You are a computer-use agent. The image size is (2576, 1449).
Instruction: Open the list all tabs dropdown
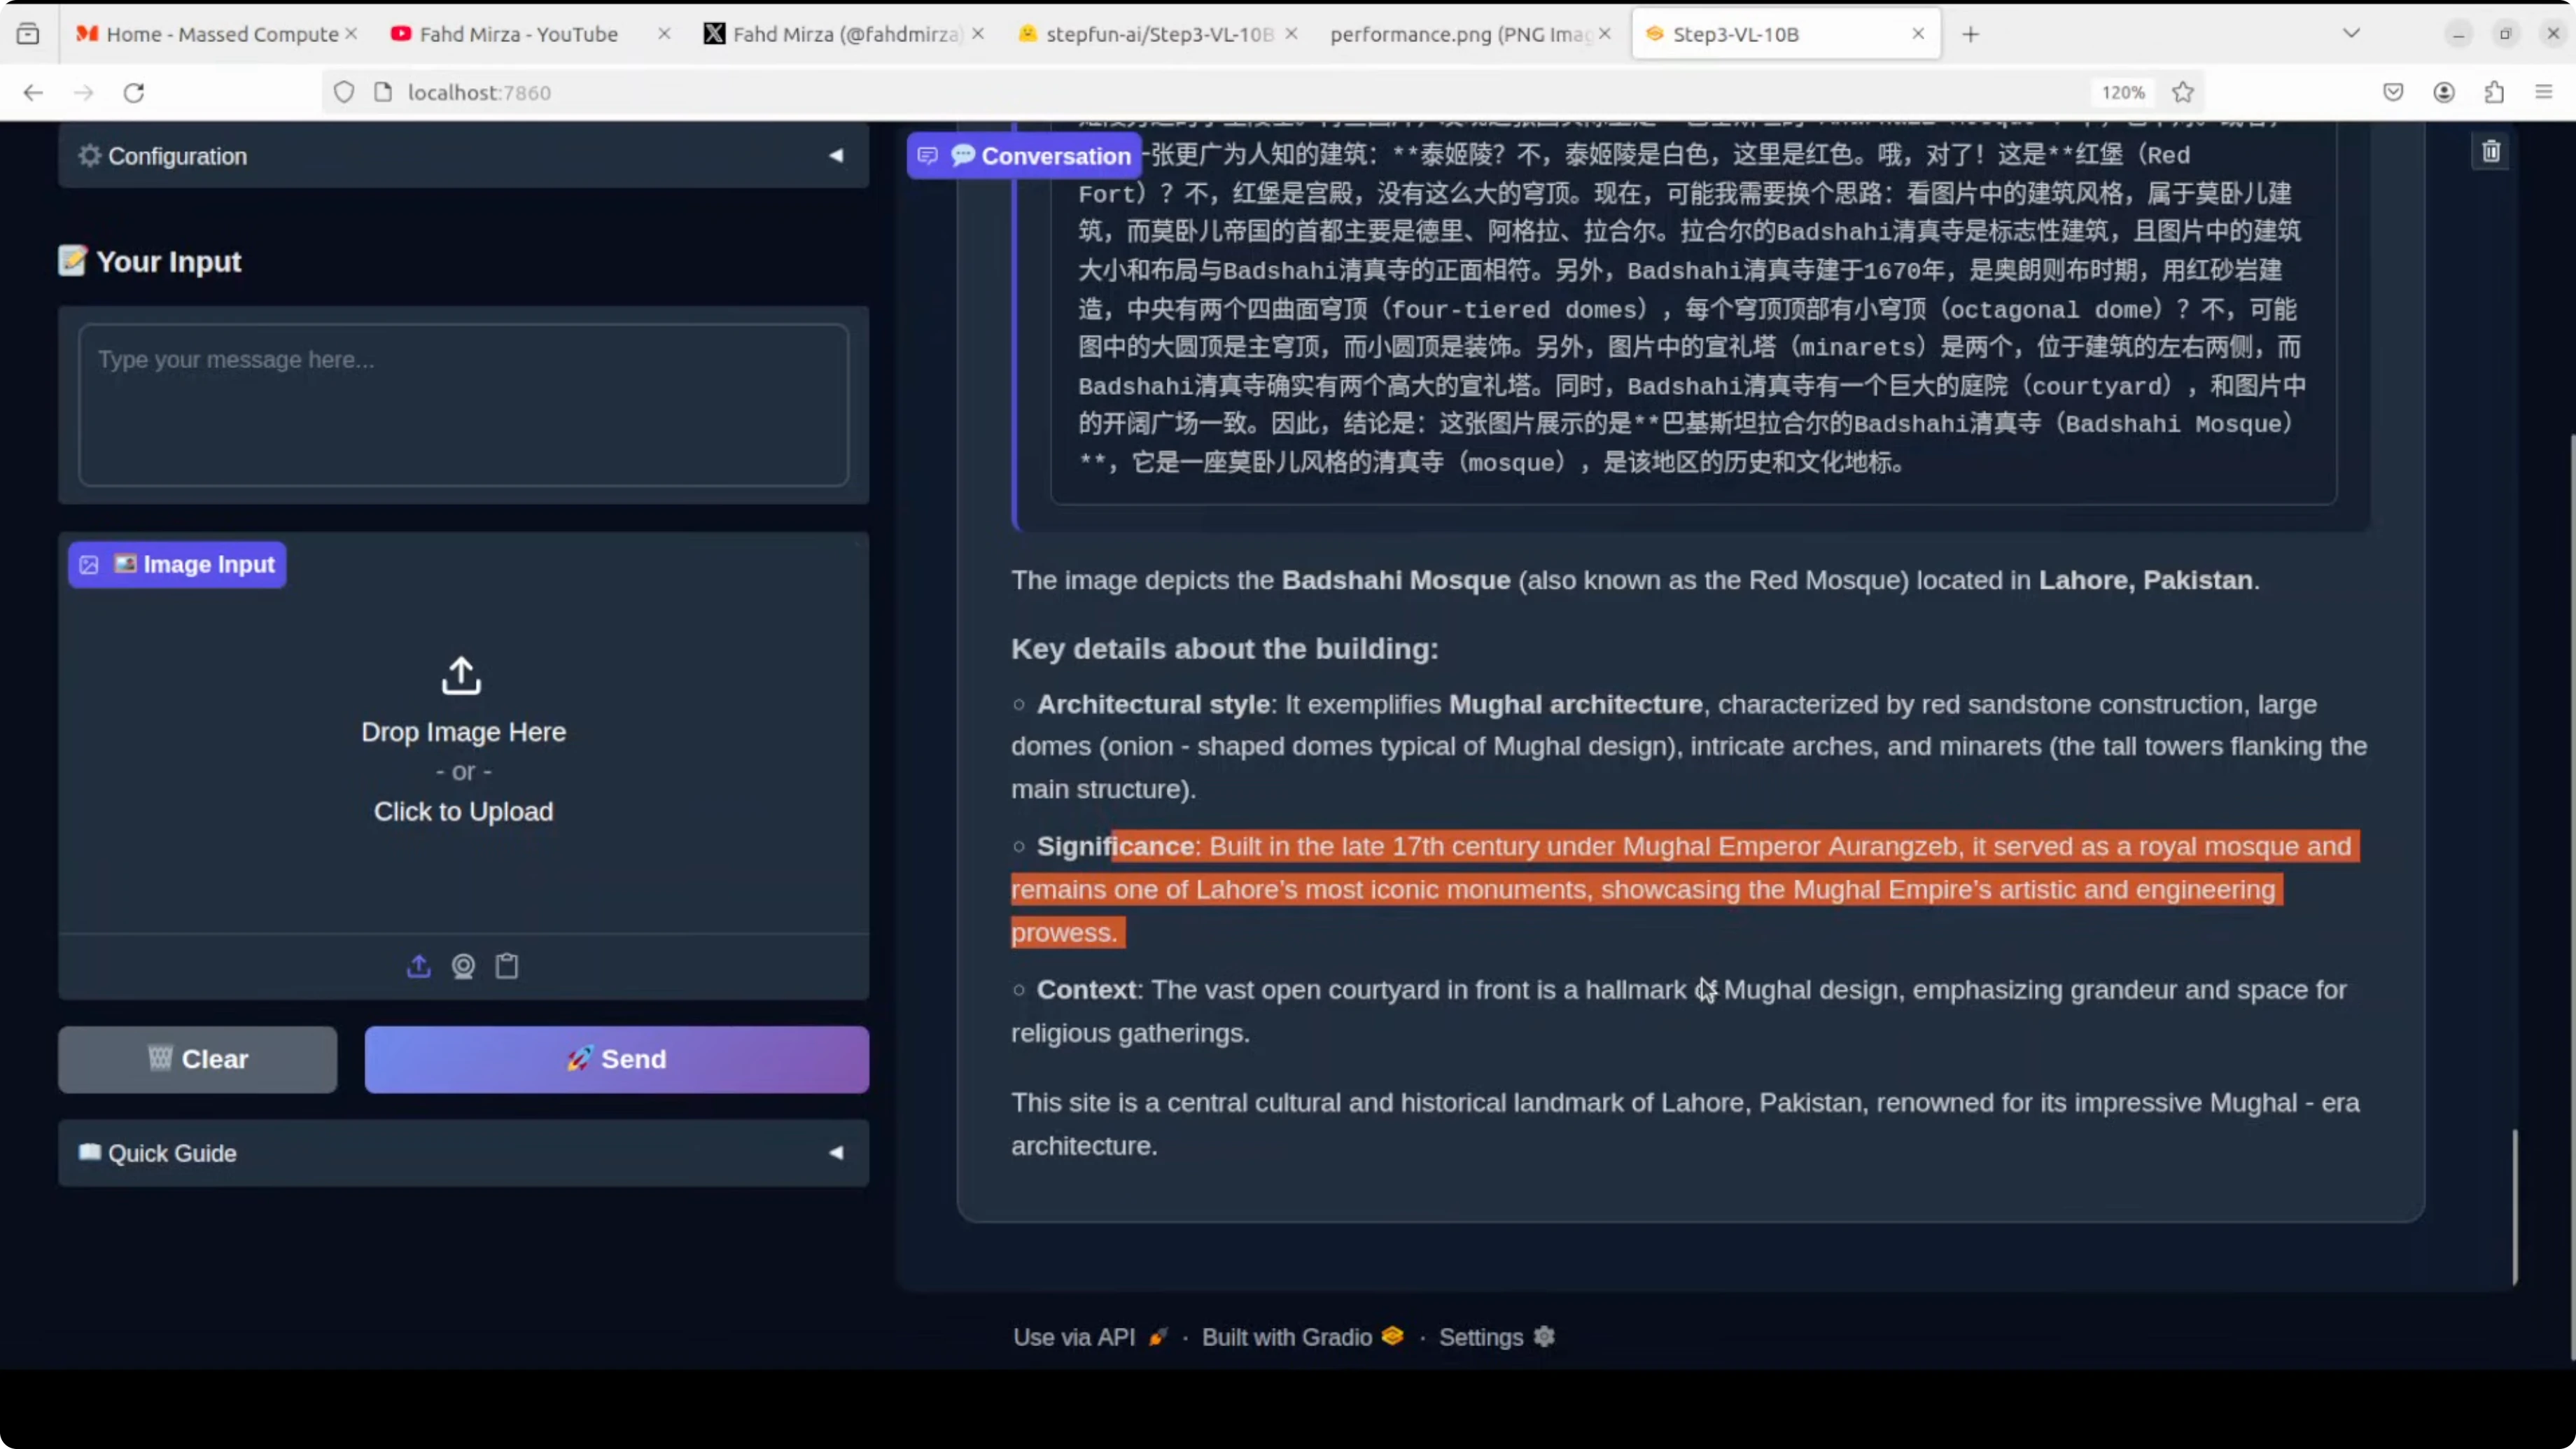point(2351,34)
